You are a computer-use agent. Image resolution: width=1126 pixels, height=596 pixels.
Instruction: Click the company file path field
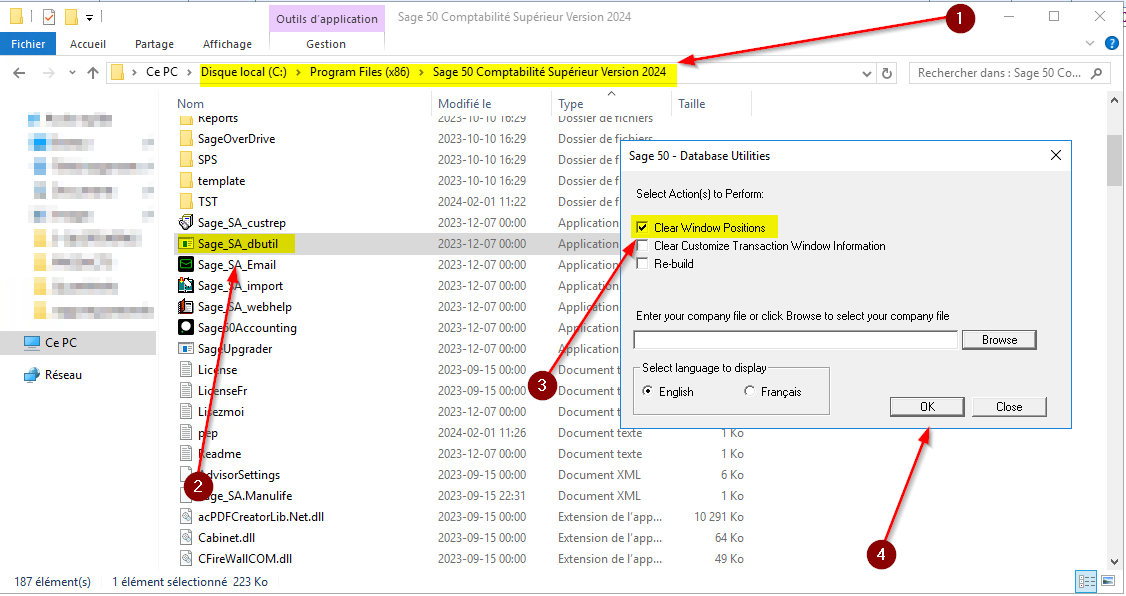795,340
